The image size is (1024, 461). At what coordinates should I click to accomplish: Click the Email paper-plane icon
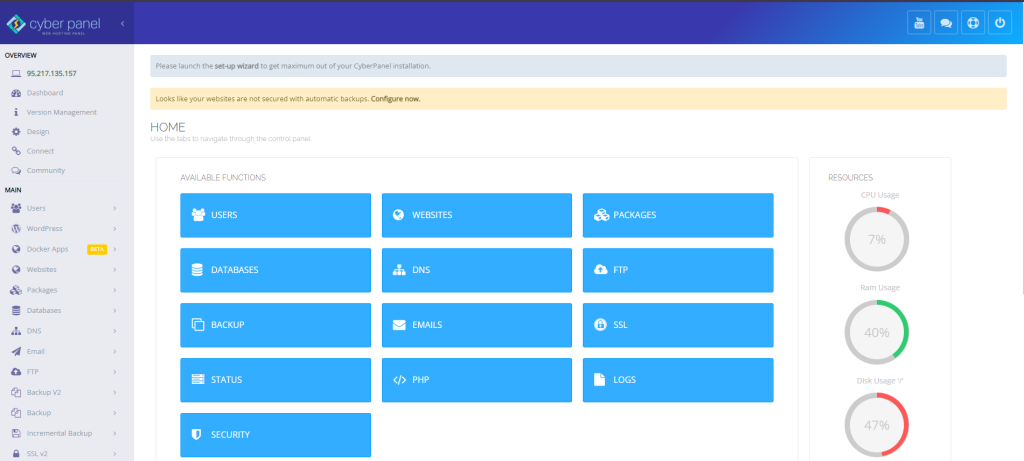pos(16,351)
